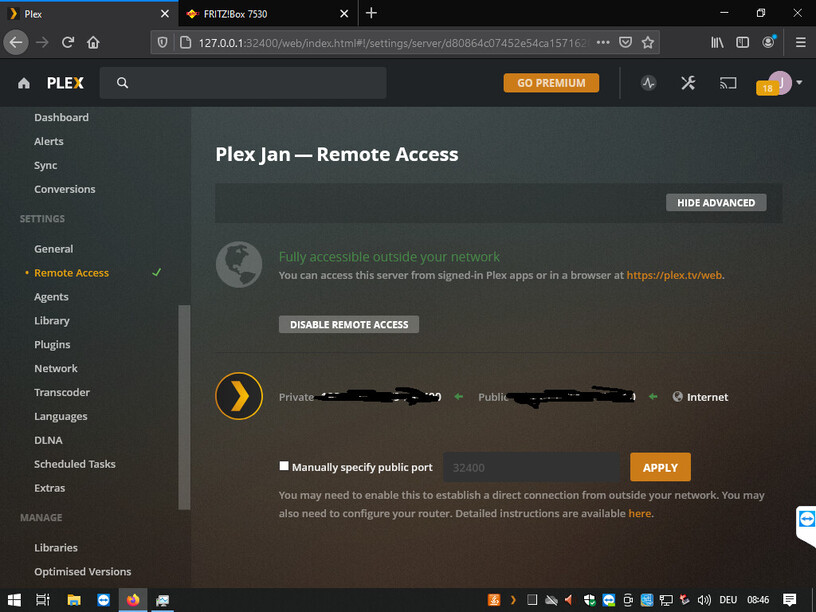Follow the https://plex.tv/web link
This screenshot has height=612, width=816.
[674, 275]
